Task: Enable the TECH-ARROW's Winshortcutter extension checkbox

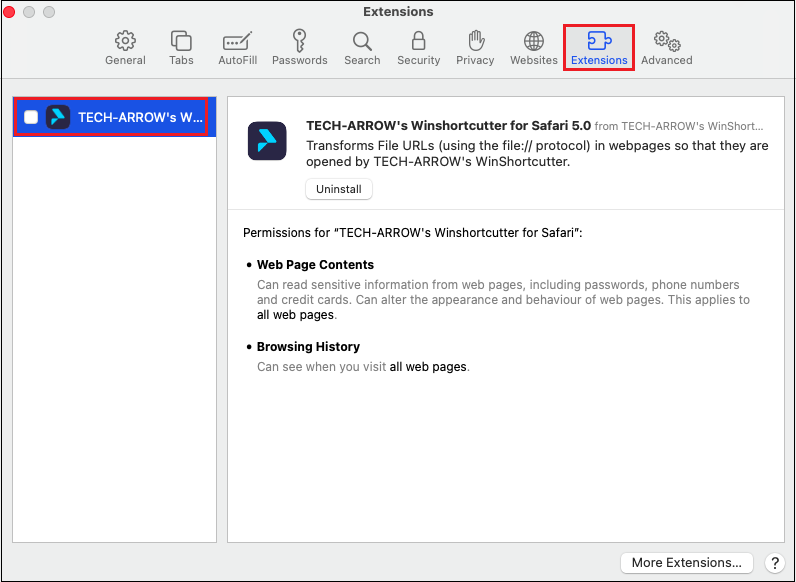Action: (31, 117)
